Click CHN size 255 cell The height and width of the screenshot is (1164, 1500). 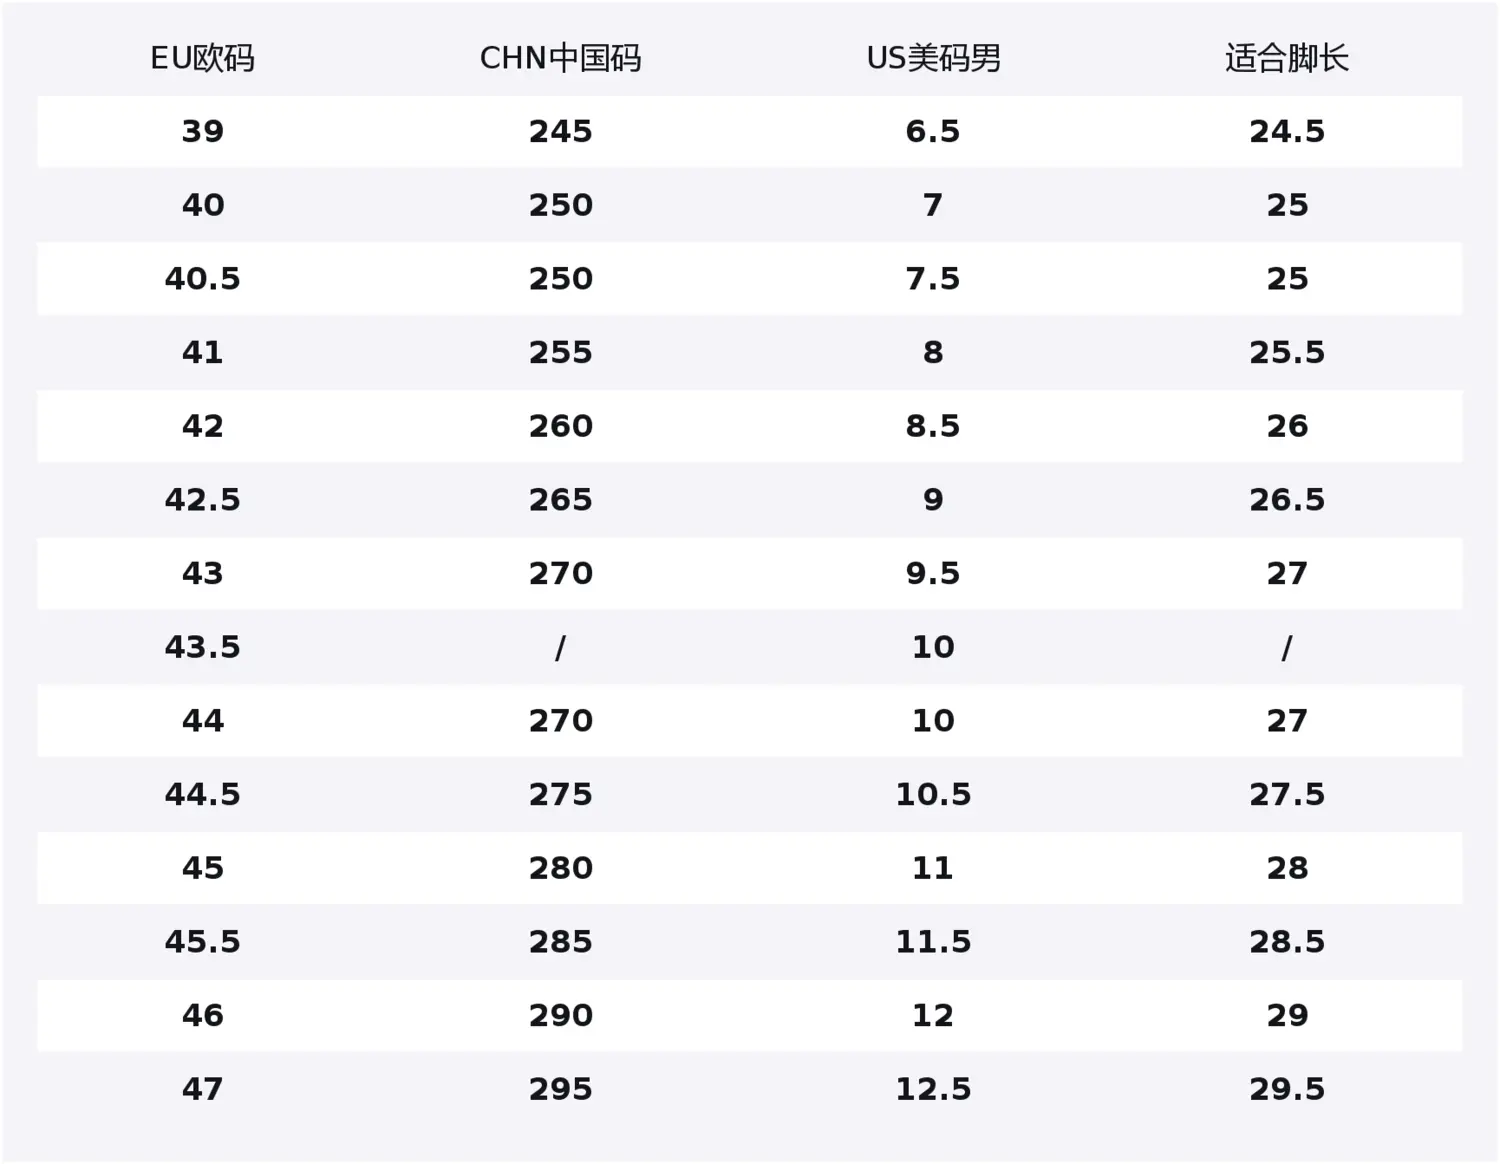pyautogui.click(x=561, y=352)
